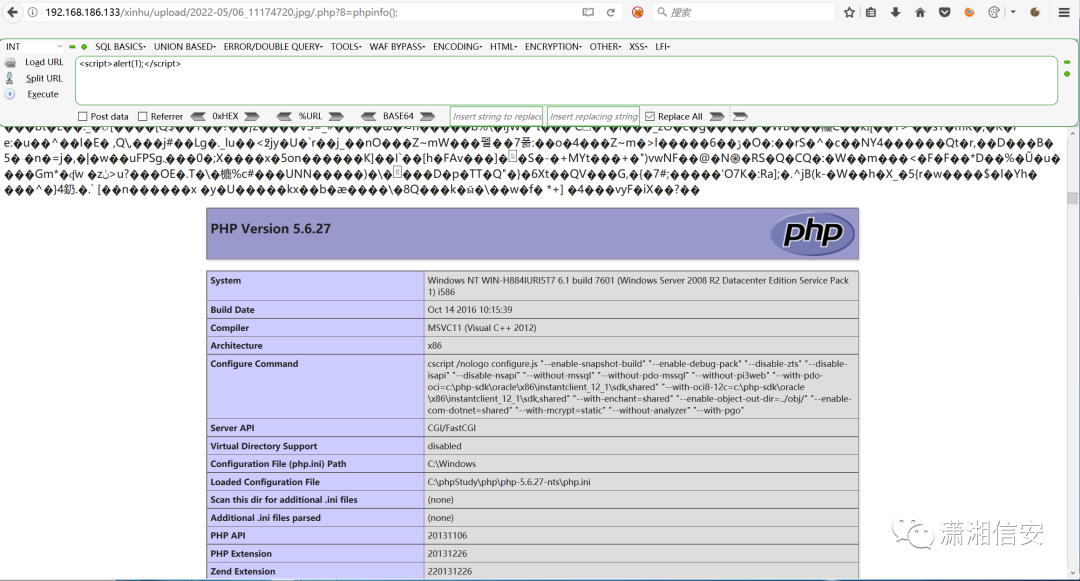Screen dimensions: 1080x581
Task: Bookmark this page with the star icon
Action: pyautogui.click(x=849, y=12)
